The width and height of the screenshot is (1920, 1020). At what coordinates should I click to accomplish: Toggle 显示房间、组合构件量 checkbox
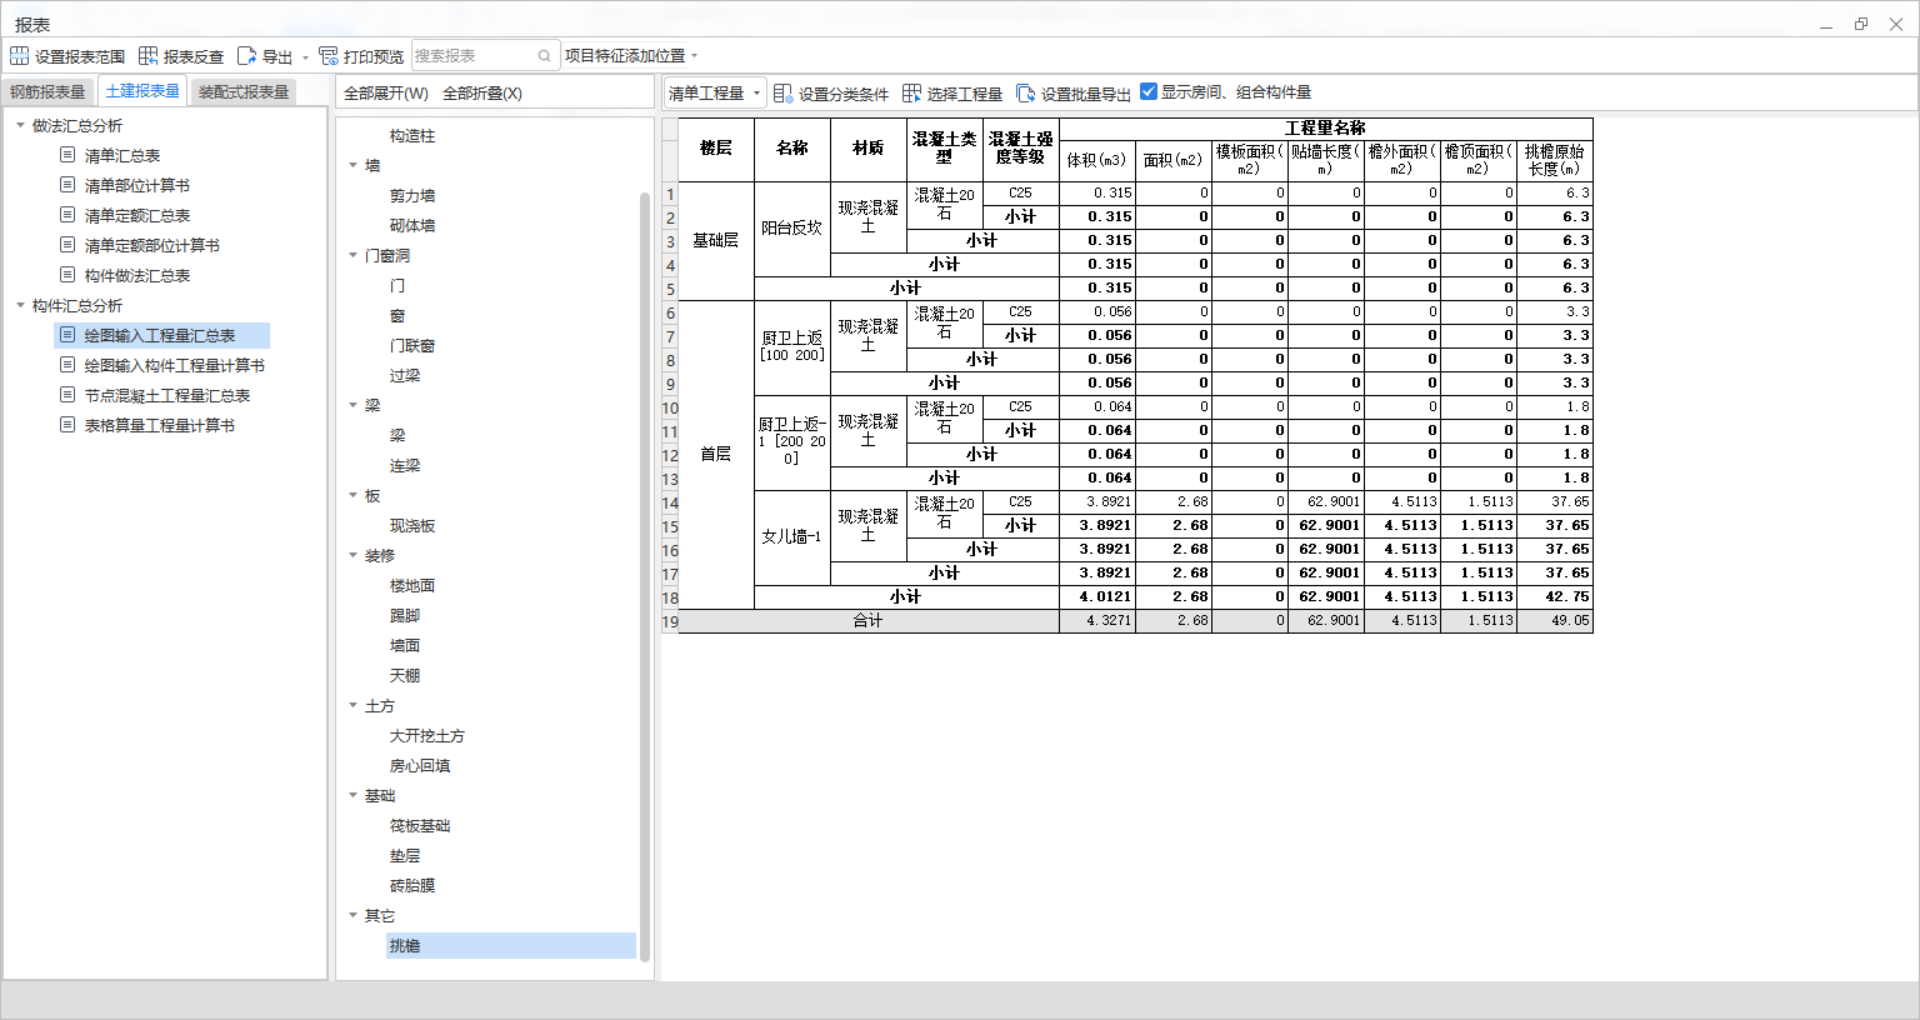(x=1149, y=92)
